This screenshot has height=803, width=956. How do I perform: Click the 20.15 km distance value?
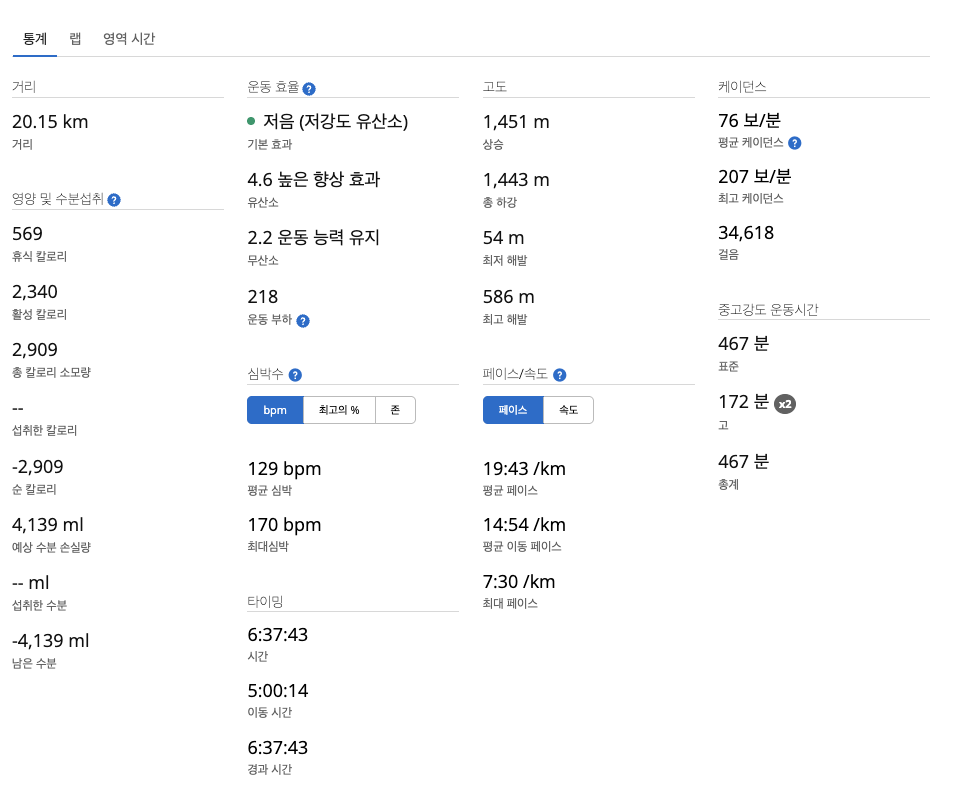pos(50,122)
